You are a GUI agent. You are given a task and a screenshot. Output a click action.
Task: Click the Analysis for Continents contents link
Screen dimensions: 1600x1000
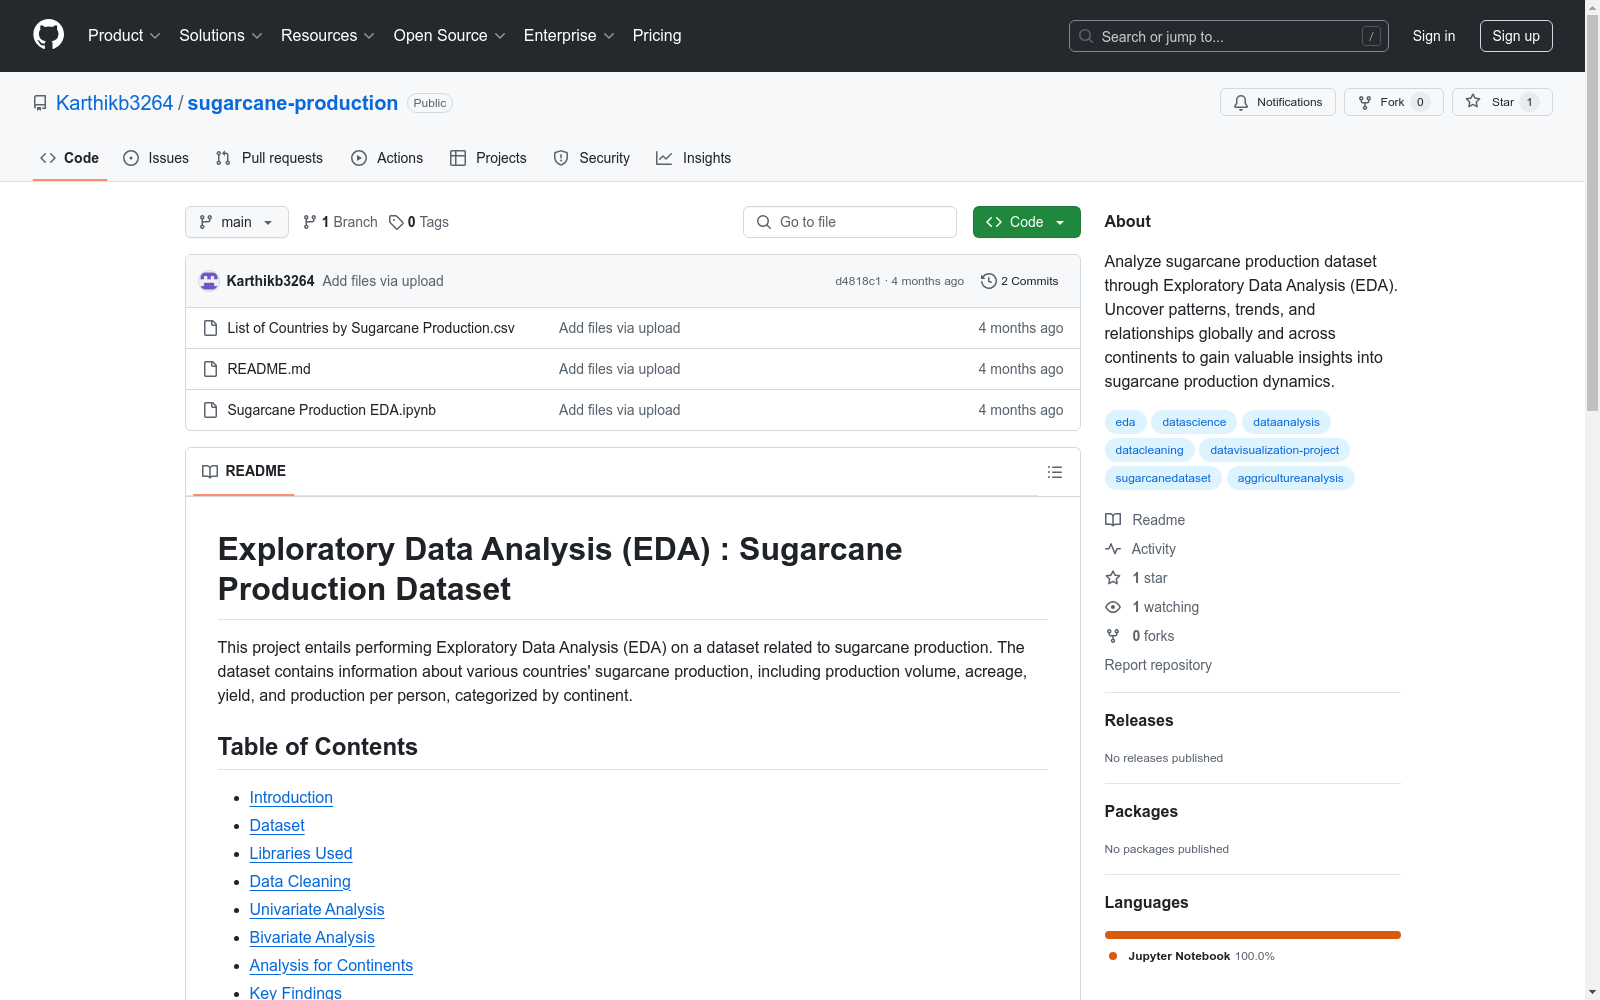coord(331,965)
